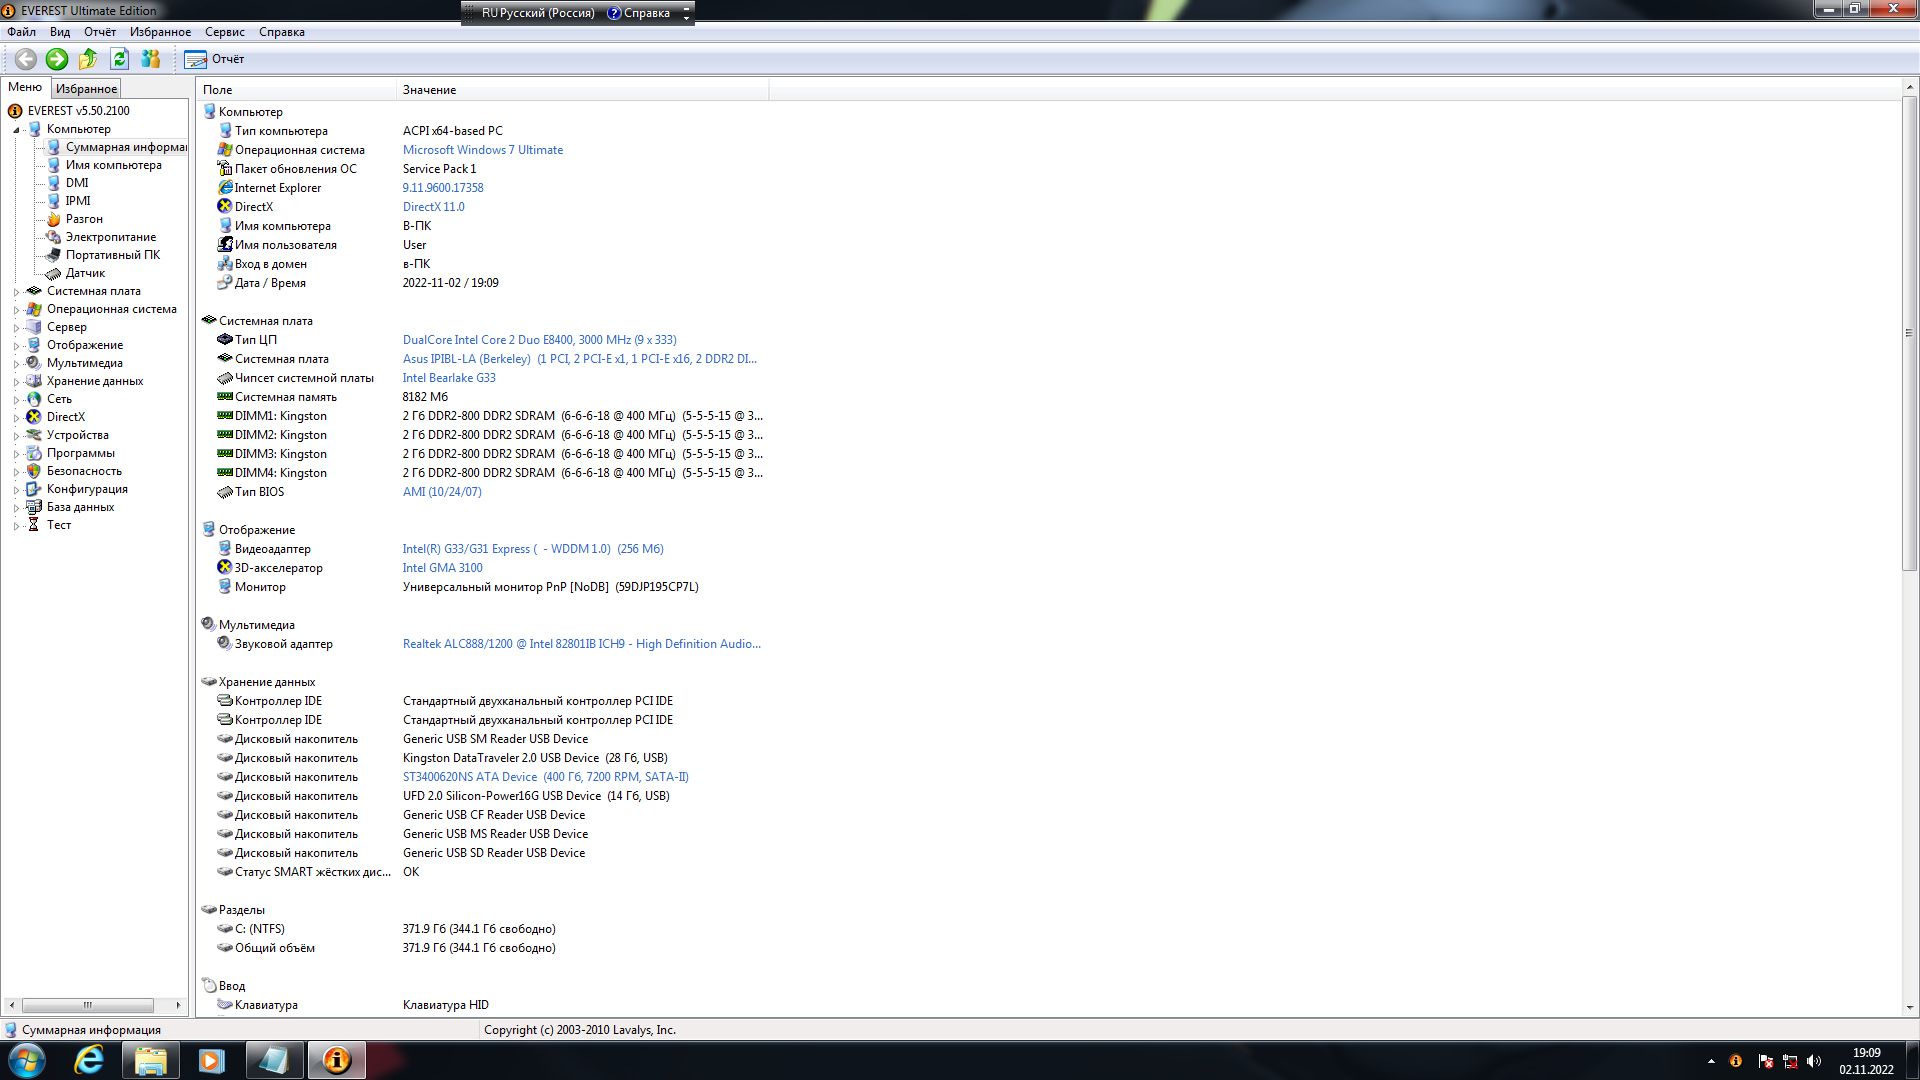The width and height of the screenshot is (1920, 1080).
Task: Switch to the Избранное sidebar tab
Action: (x=86, y=89)
